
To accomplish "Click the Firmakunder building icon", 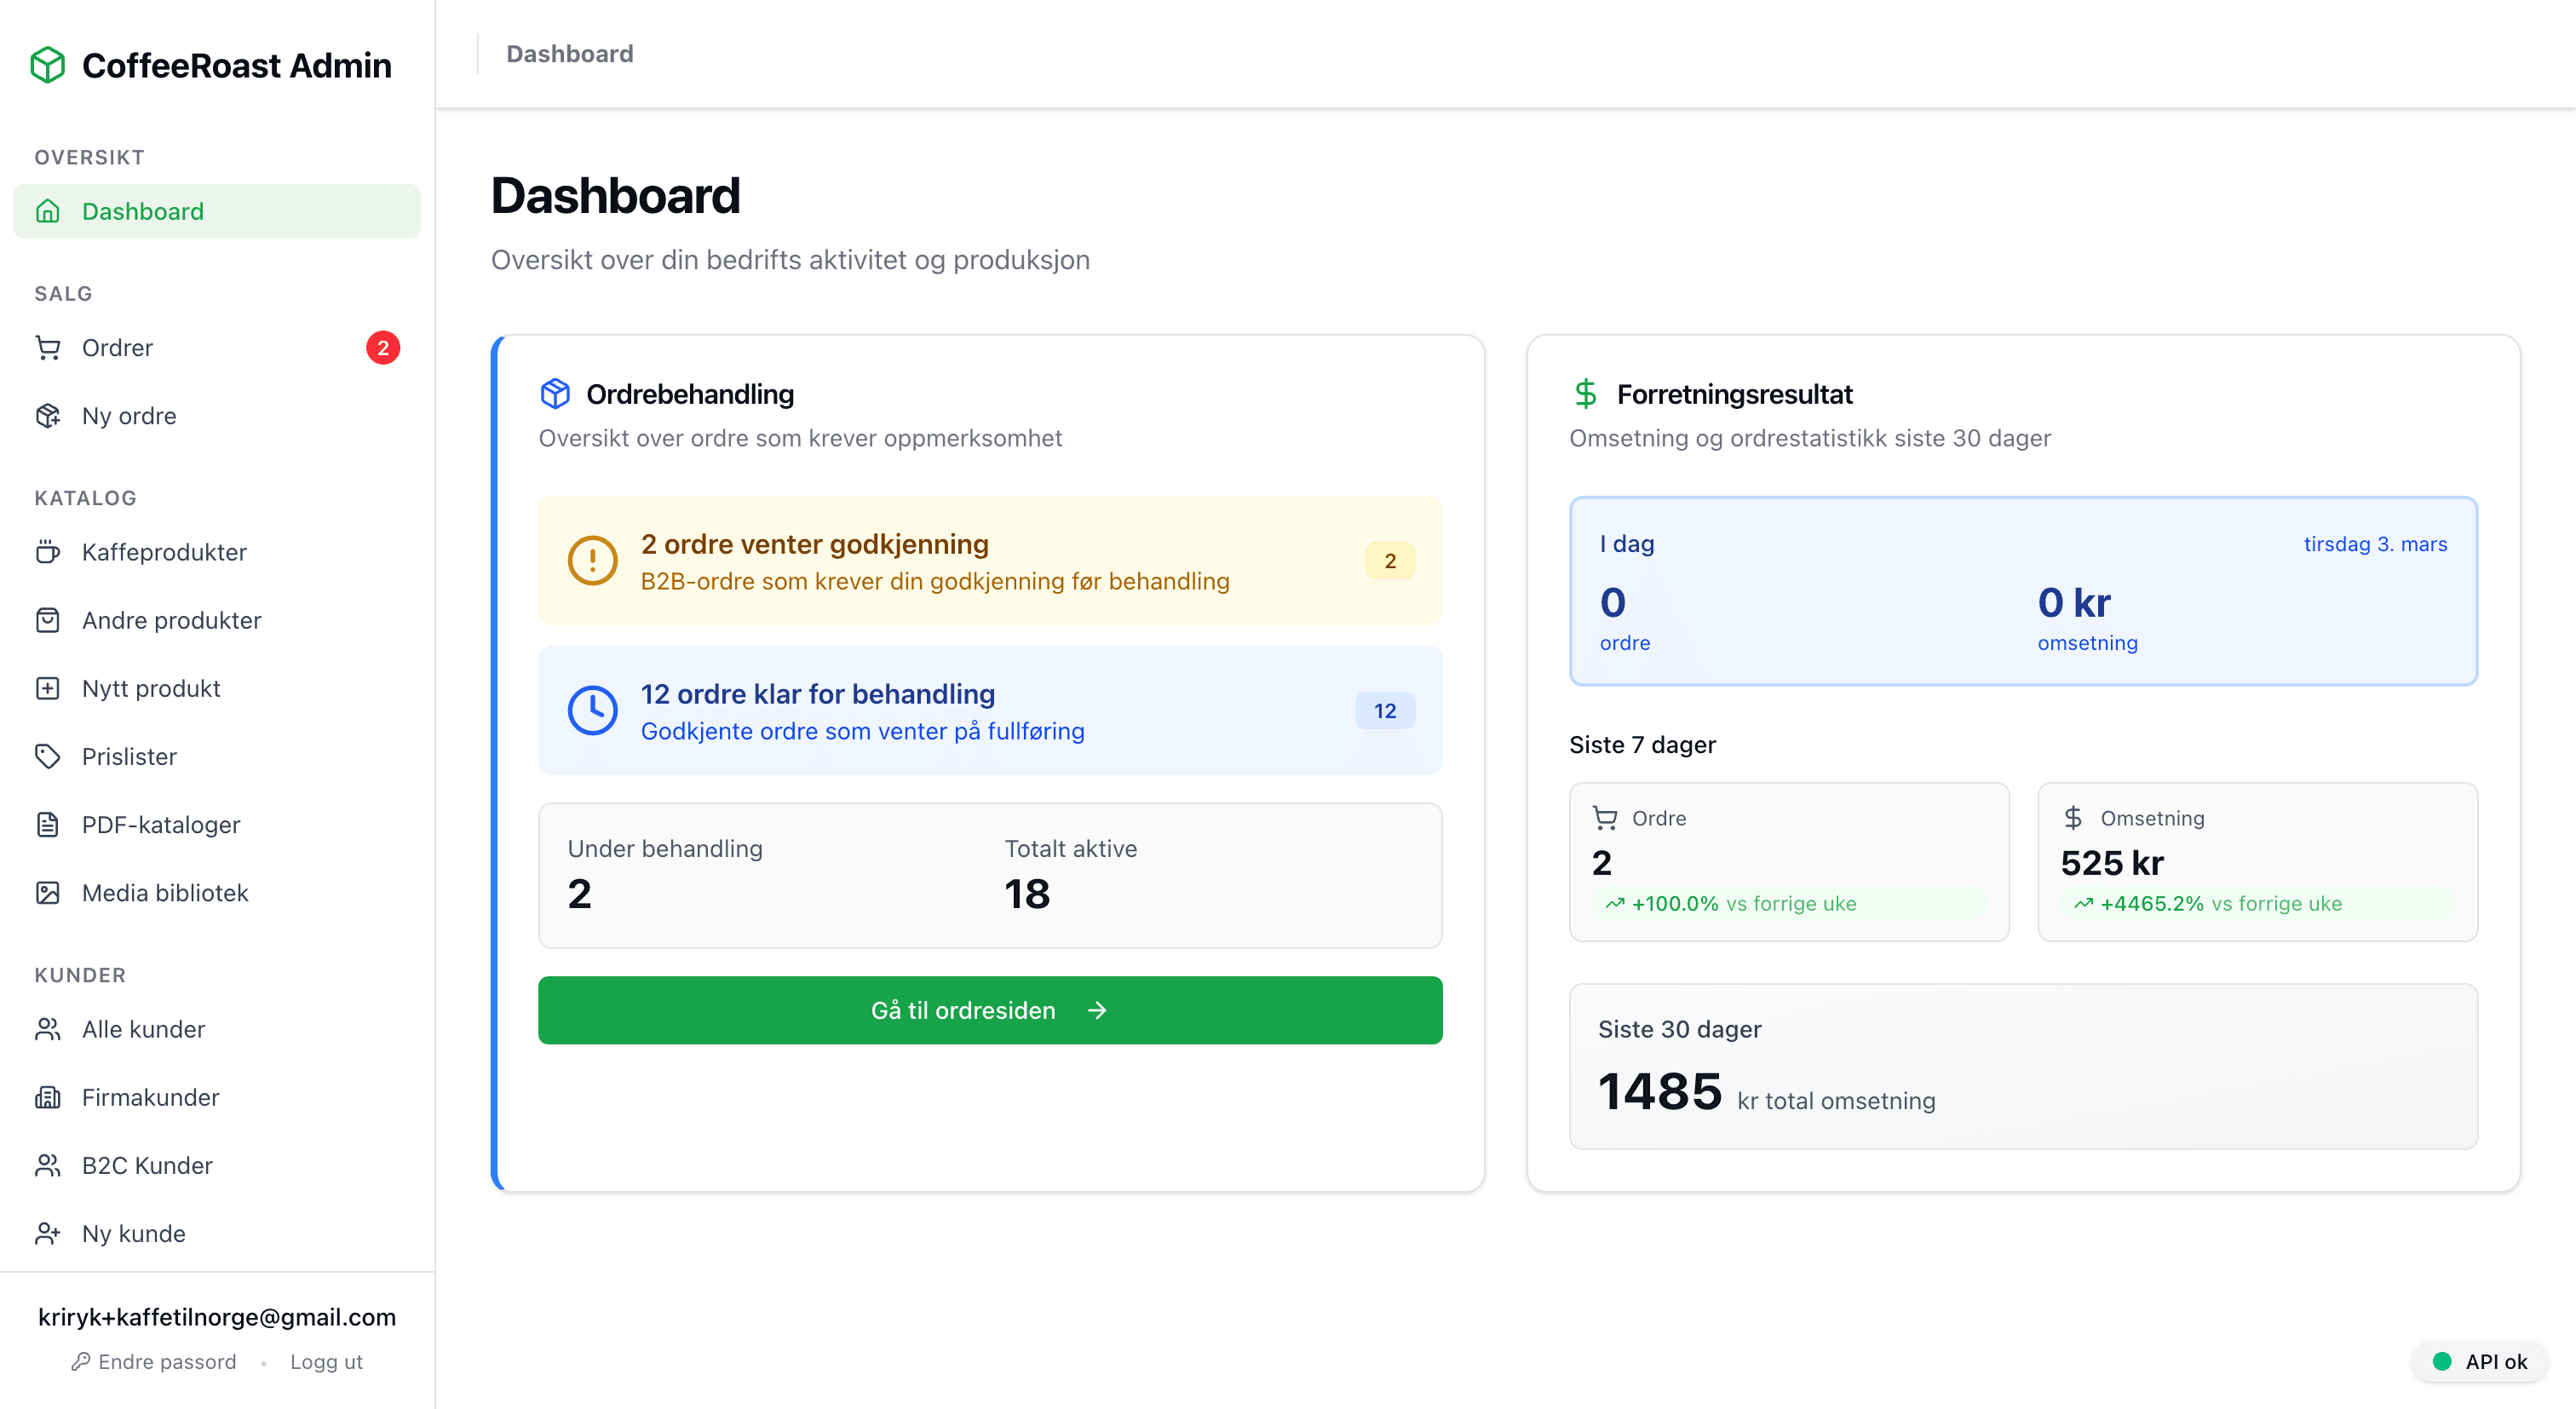I will (49, 1097).
